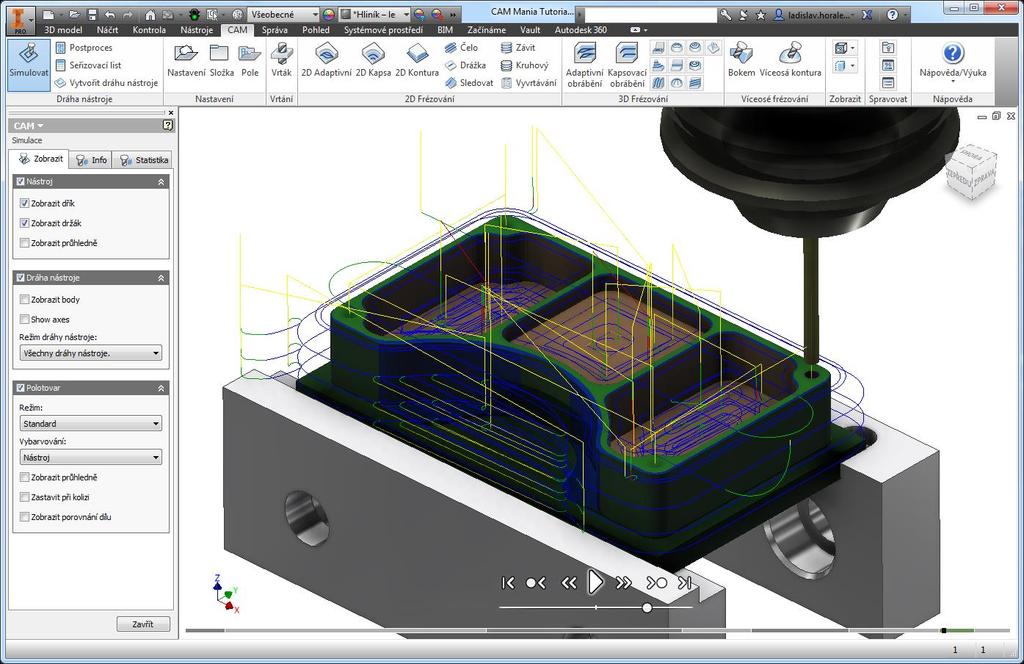Switch to the Náčrt ribbon tab
Screen dimensions: 1024x664
[x=107, y=30]
